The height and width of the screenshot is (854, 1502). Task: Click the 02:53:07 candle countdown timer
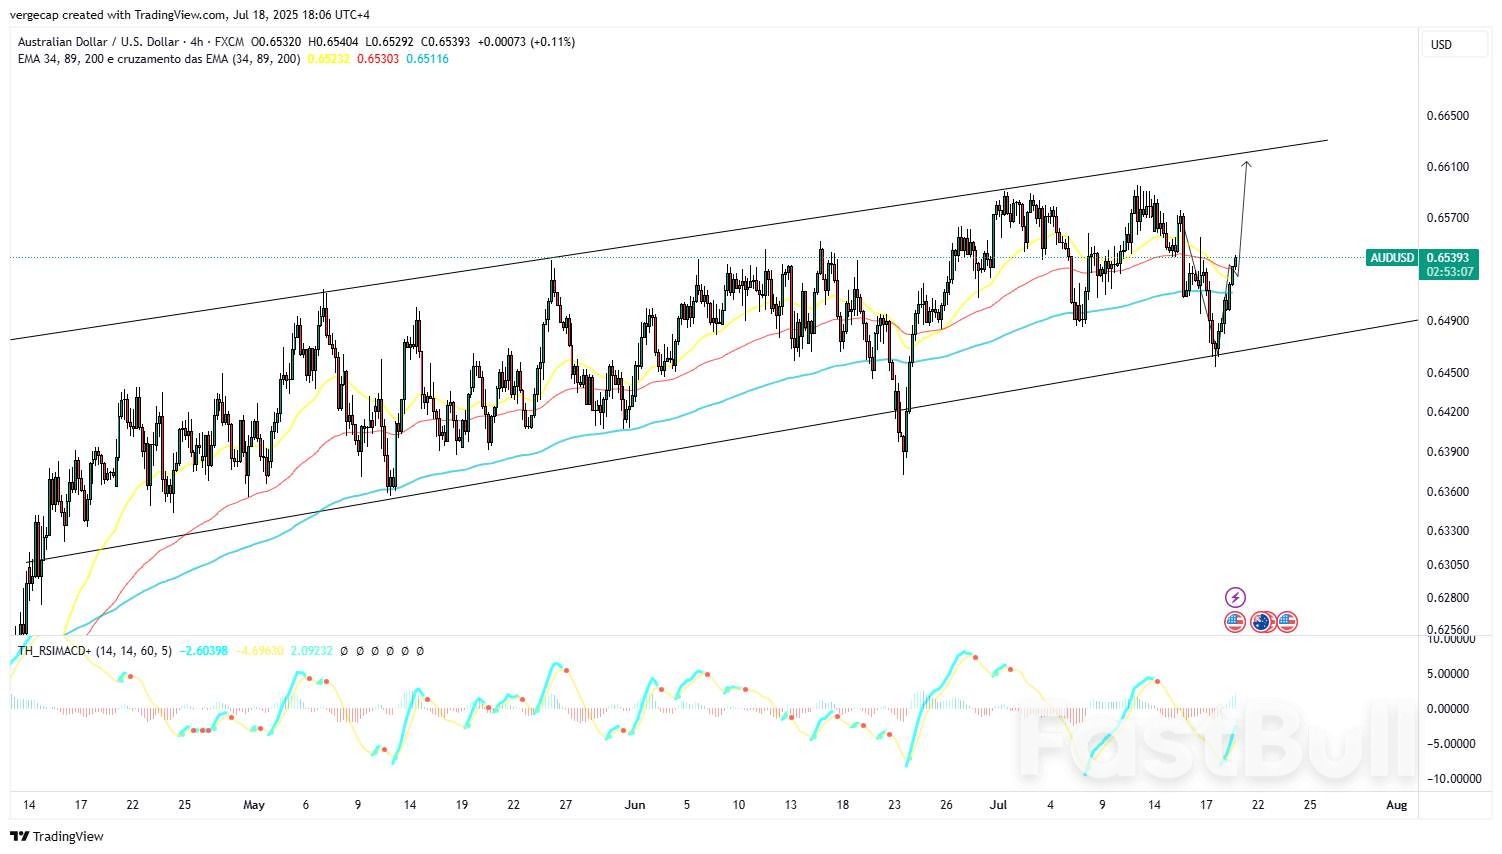(1447, 273)
